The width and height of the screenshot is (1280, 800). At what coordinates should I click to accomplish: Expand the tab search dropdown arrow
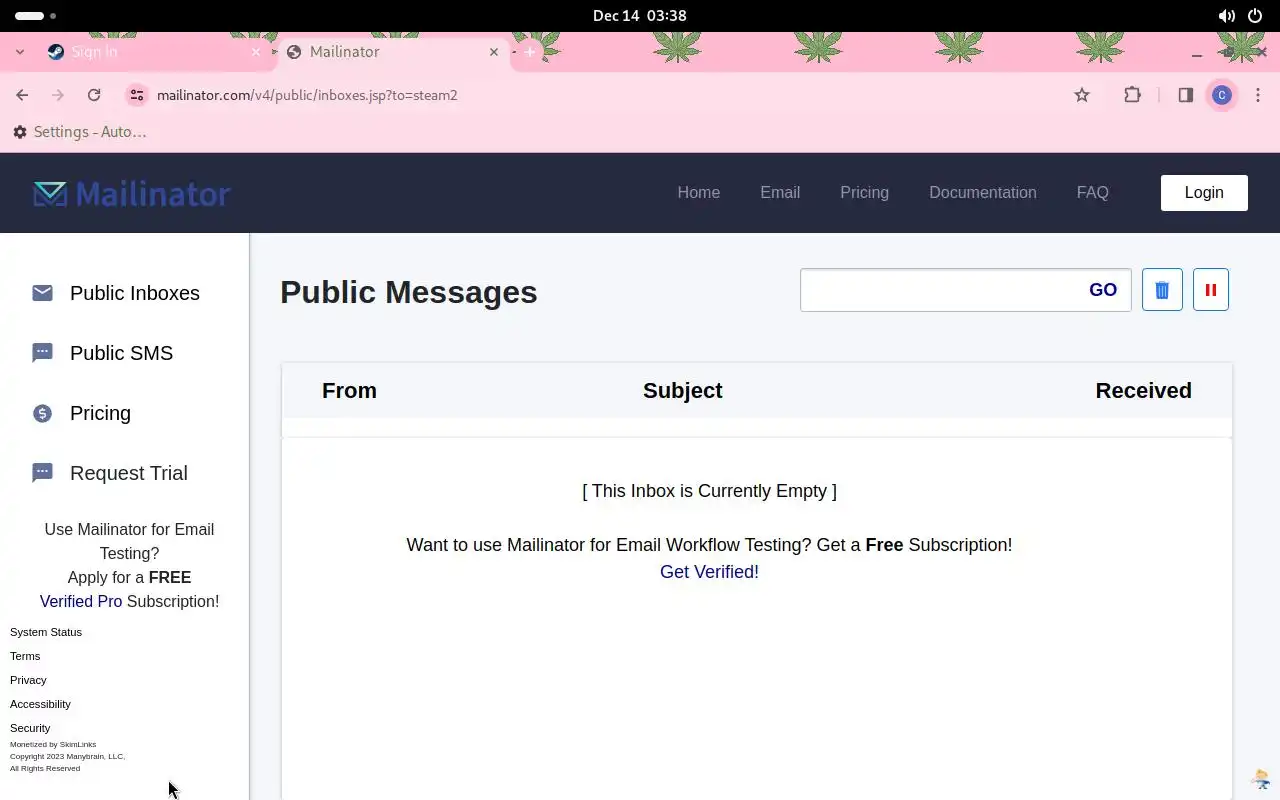(19, 52)
